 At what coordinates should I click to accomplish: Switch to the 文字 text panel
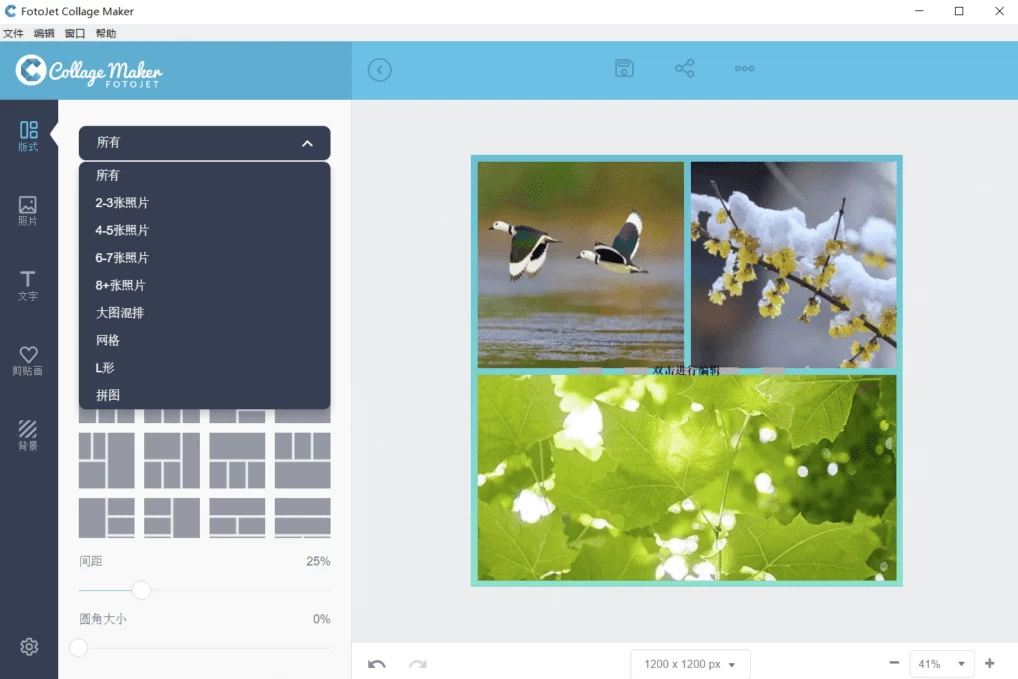click(x=27, y=284)
